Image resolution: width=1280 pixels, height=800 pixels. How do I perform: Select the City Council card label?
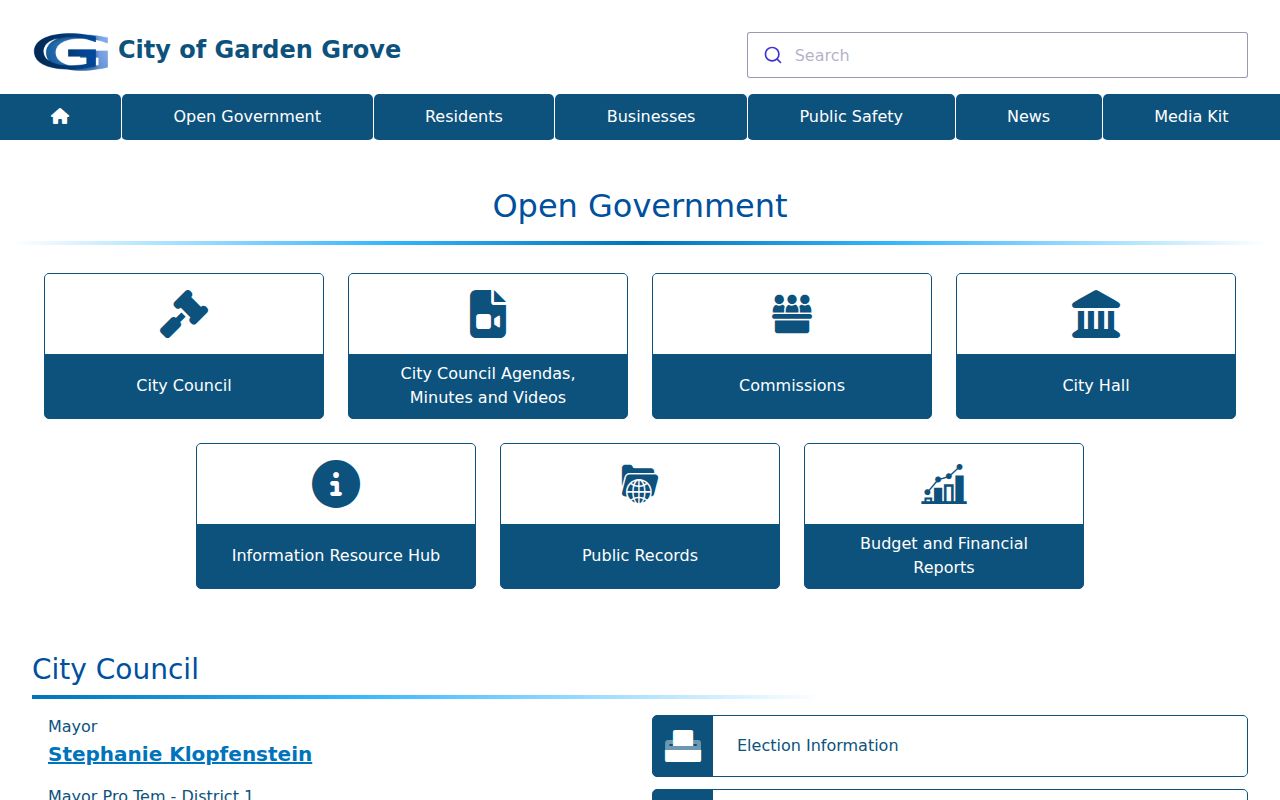tap(184, 386)
